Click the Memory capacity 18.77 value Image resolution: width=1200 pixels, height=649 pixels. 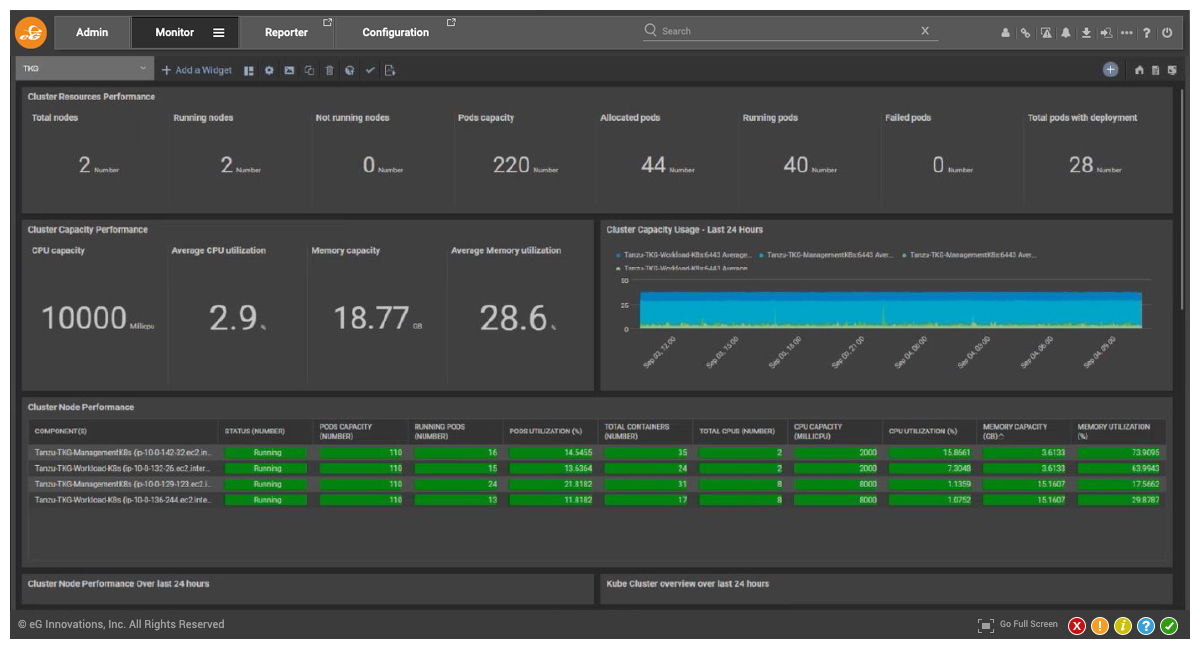click(x=371, y=319)
